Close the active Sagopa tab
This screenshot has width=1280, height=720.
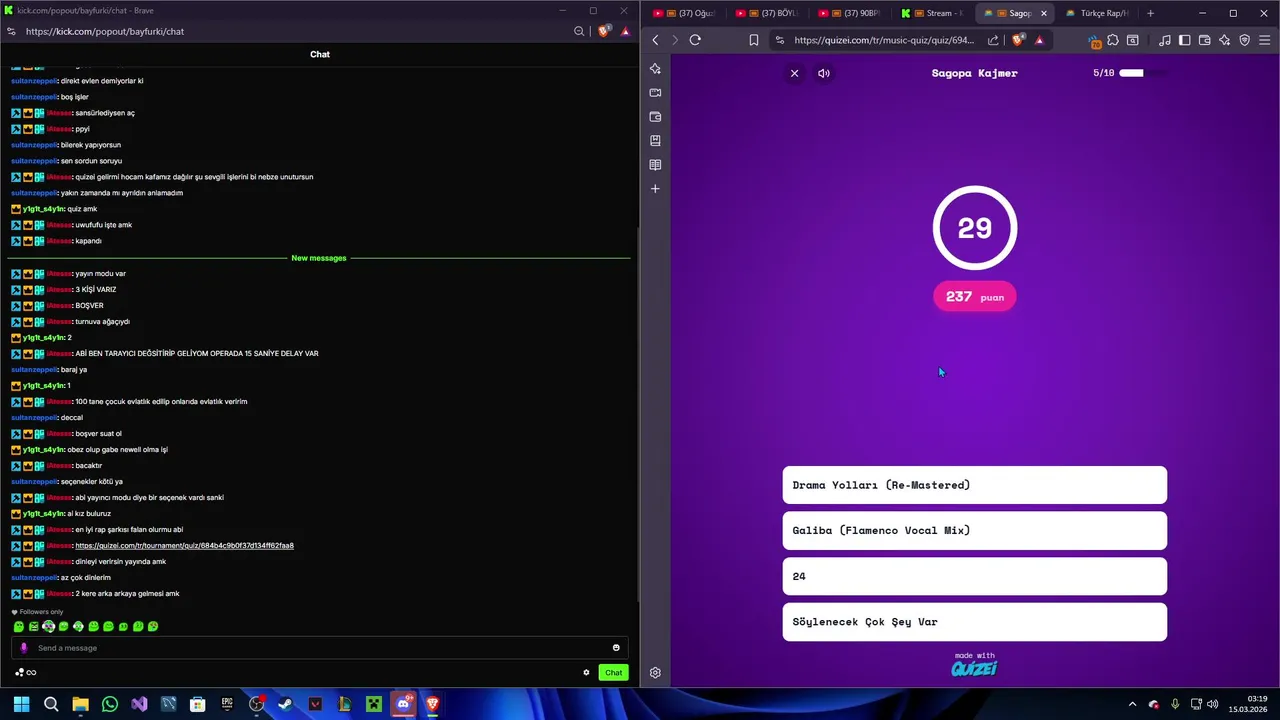point(1044,13)
